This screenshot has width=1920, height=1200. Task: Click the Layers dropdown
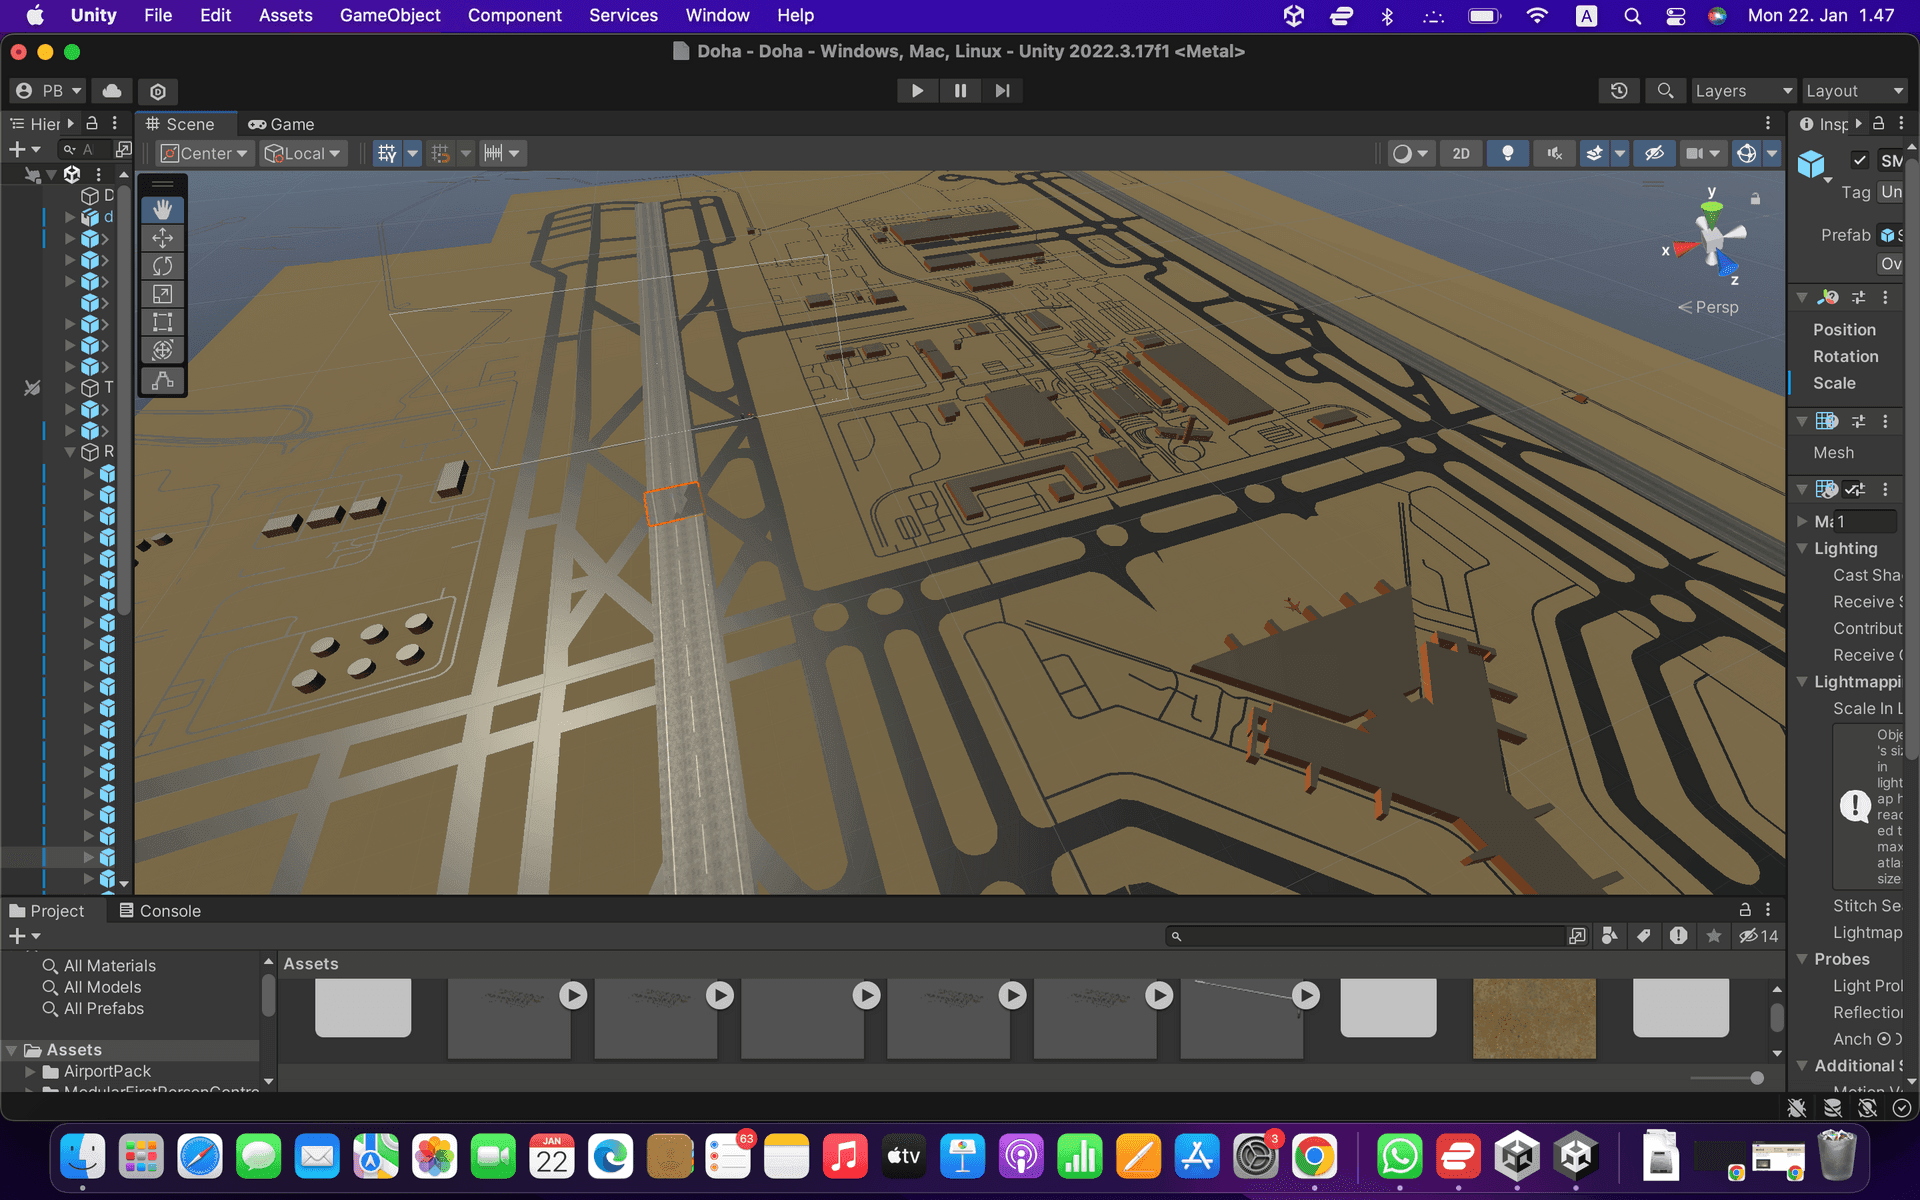1742,91
